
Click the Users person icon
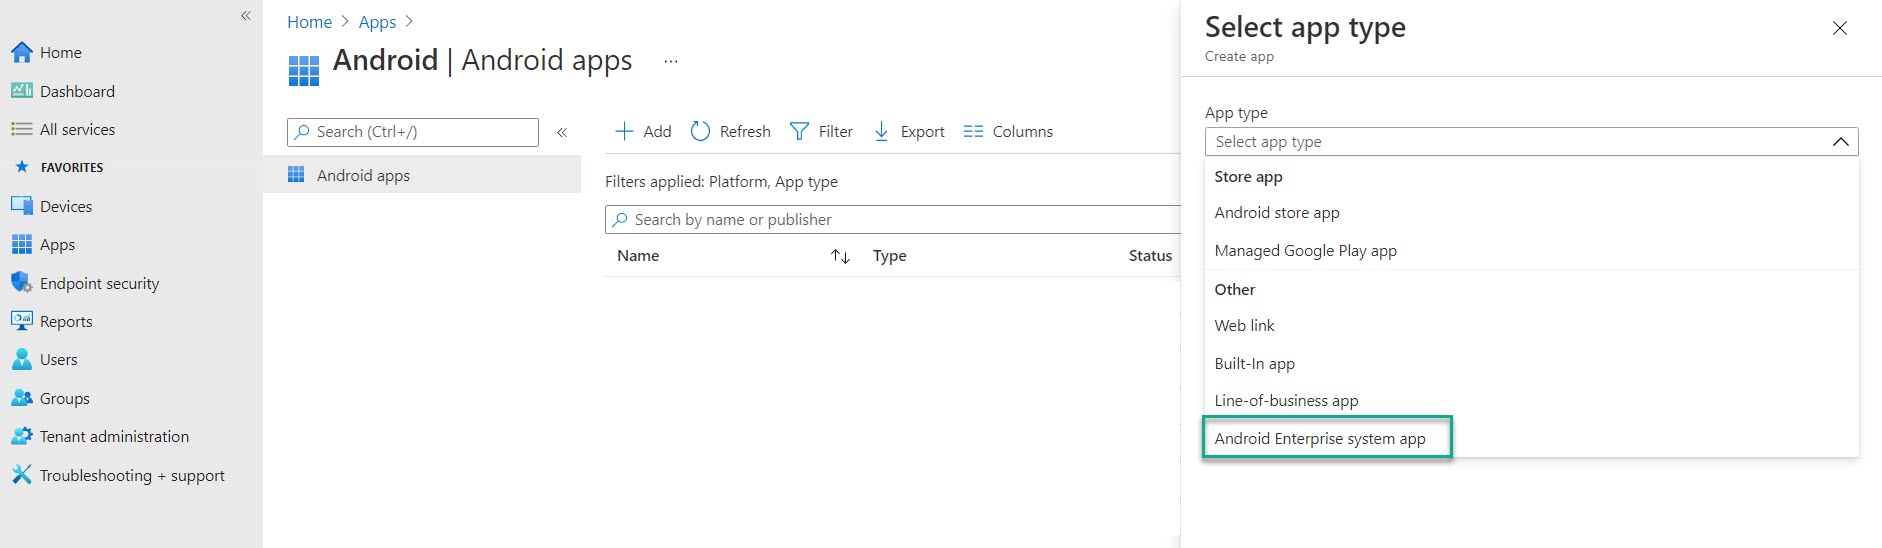[x=22, y=359]
